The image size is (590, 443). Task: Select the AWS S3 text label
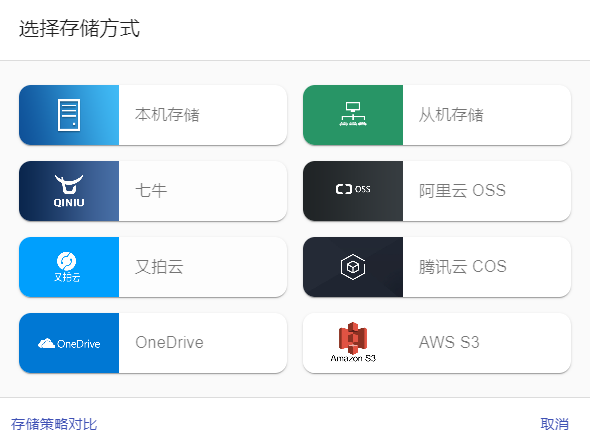point(449,343)
